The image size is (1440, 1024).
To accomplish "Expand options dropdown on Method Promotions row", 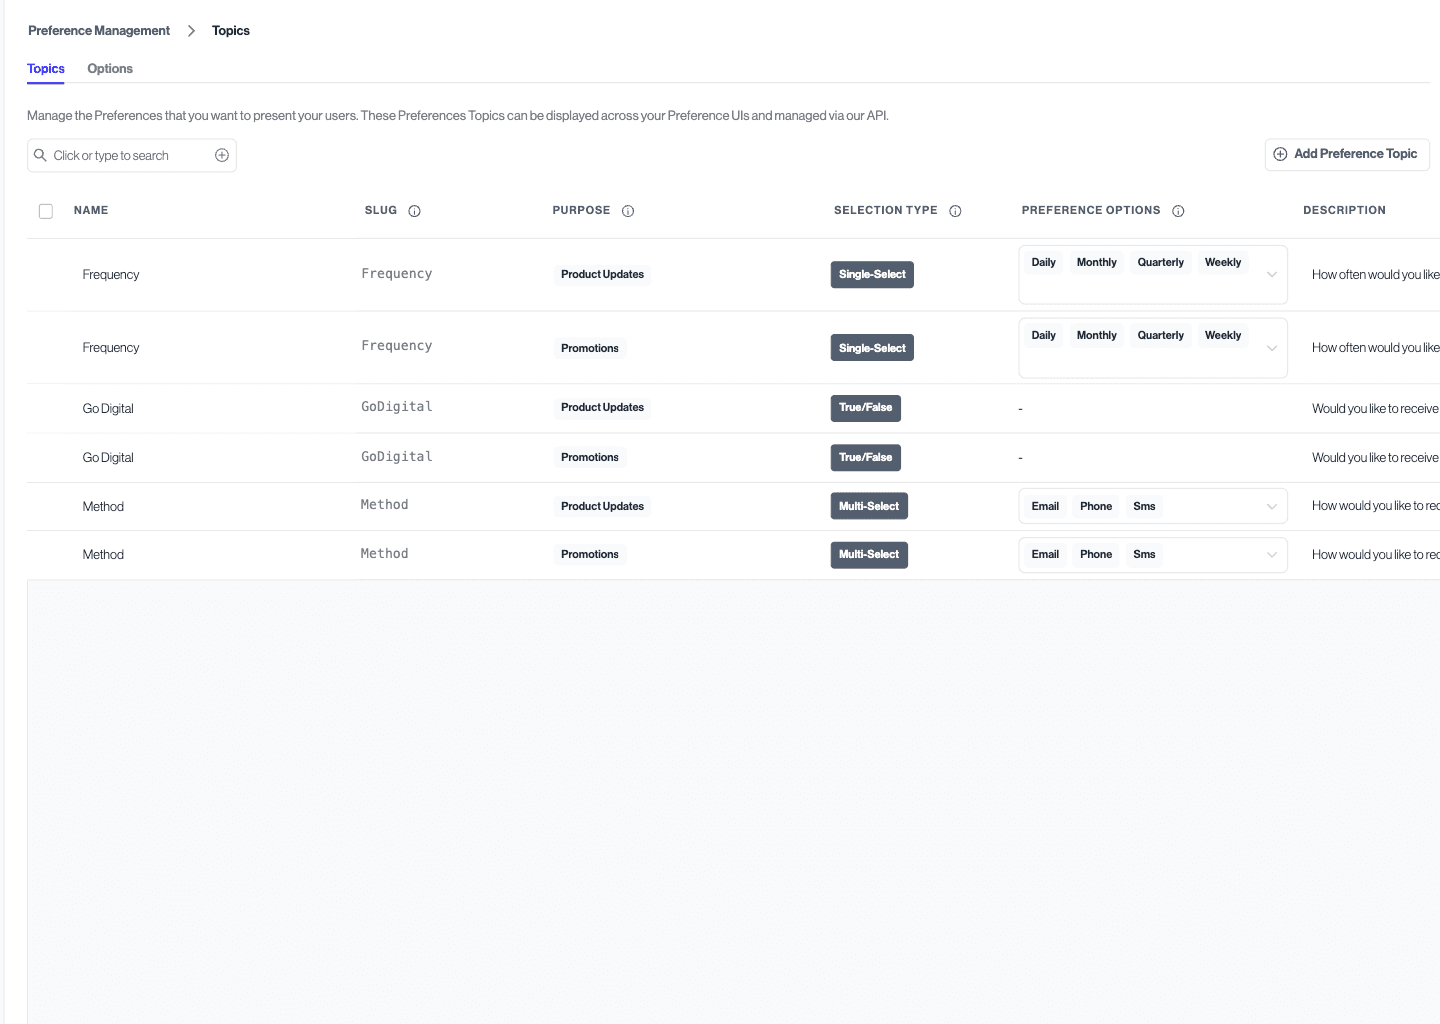I will pos(1272,554).
